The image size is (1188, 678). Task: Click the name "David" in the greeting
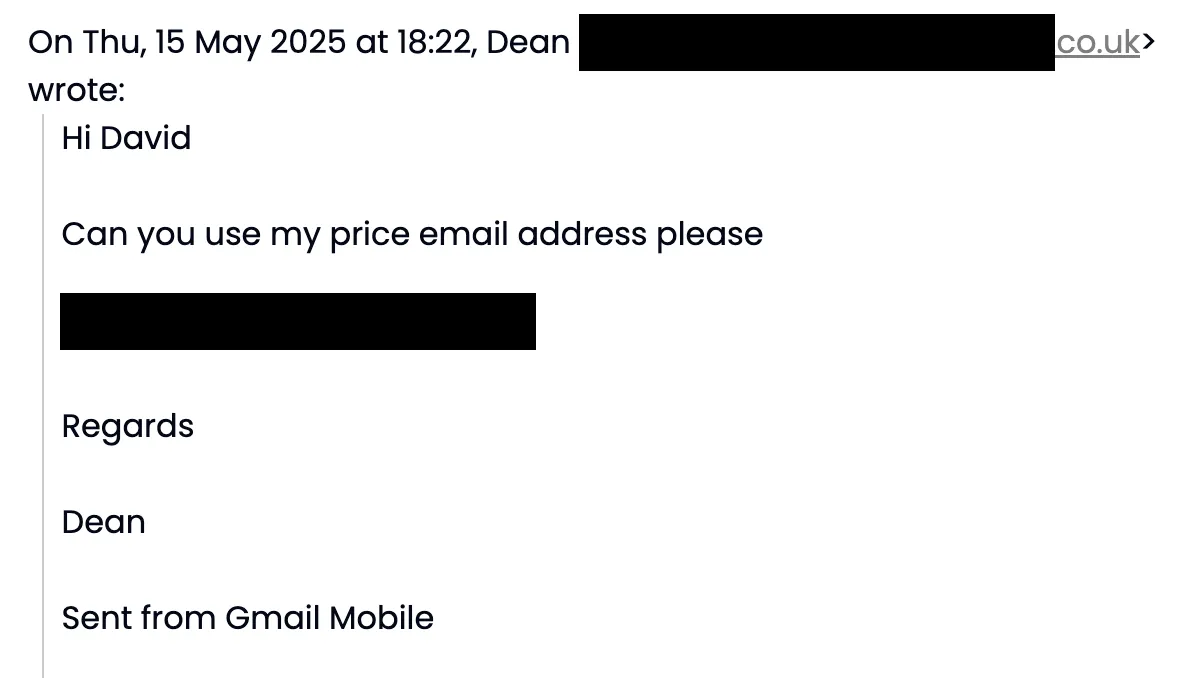coord(145,138)
